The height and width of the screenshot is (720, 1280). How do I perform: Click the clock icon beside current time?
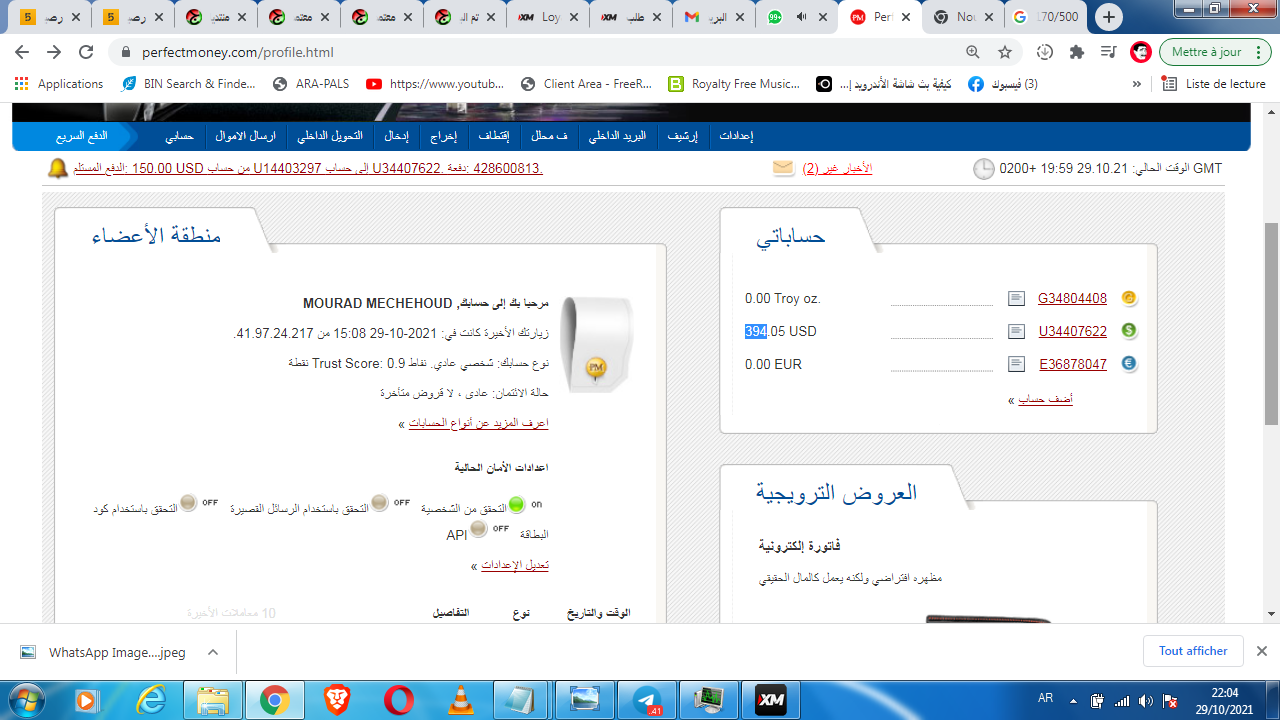click(984, 168)
